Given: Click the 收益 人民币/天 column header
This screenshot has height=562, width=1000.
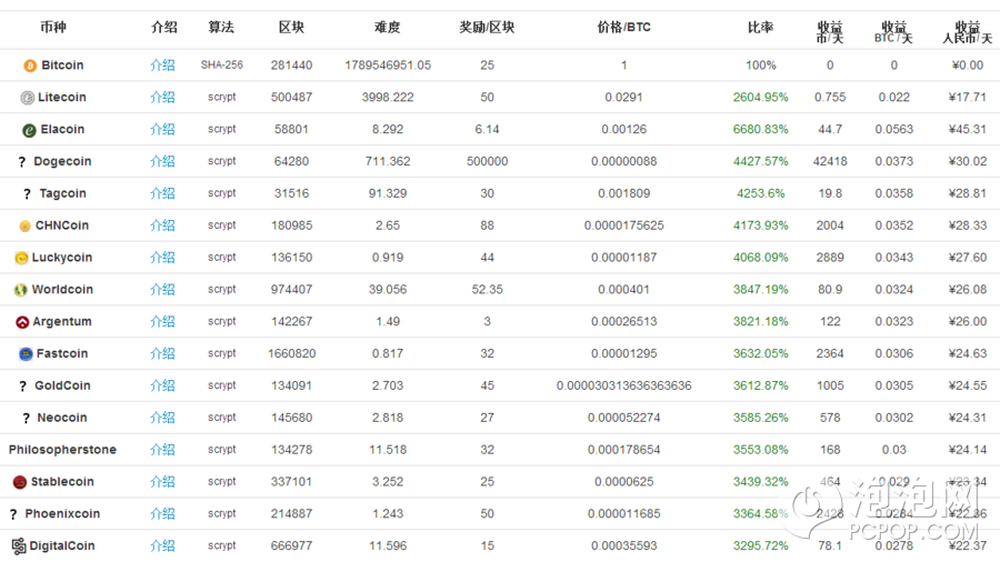Looking at the screenshot, I should point(967,32).
